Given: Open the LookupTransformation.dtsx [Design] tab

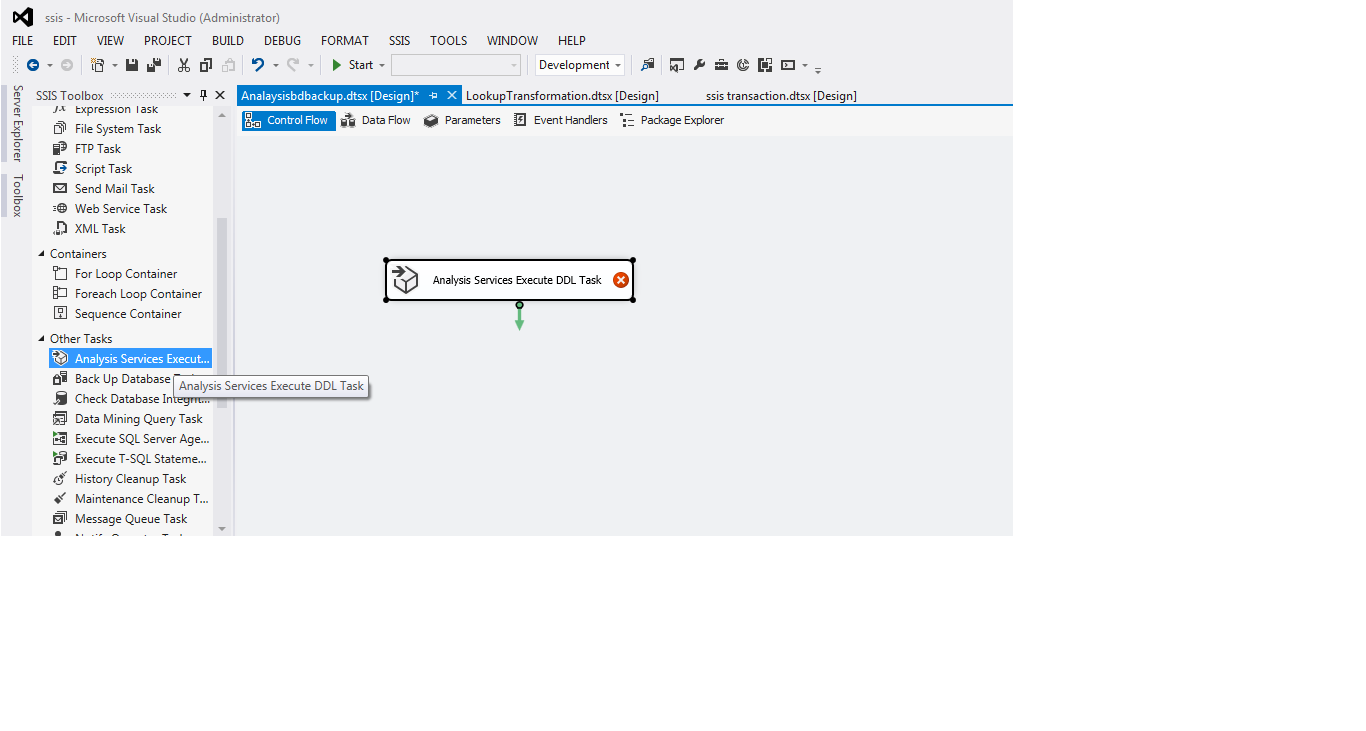Looking at the screenshot, I should [x=562, y=96].
